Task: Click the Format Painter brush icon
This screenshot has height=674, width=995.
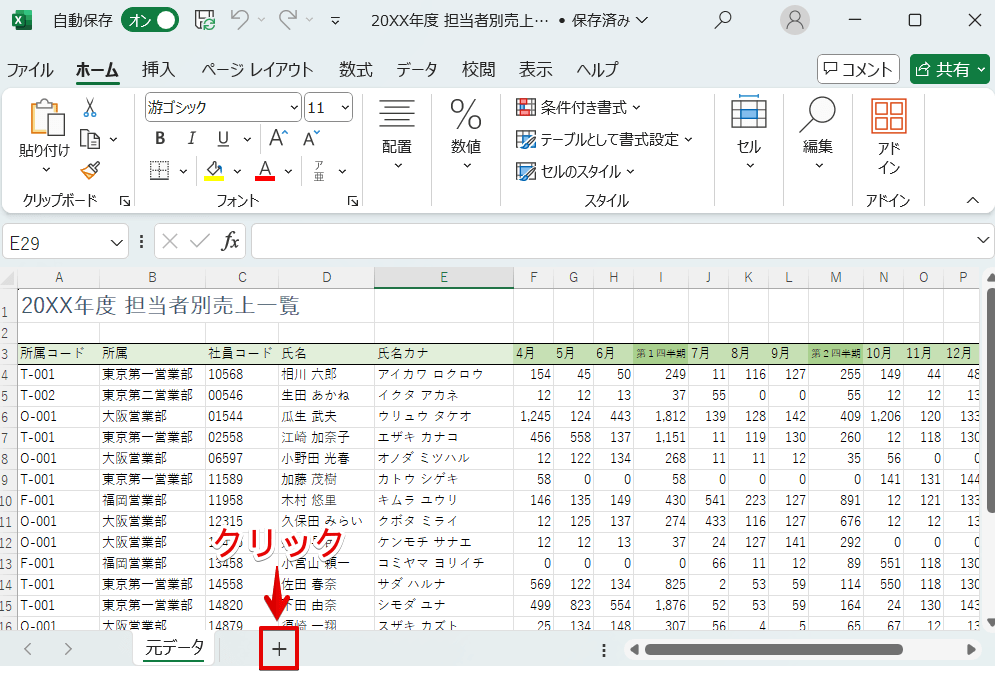Action: [90, 170]
